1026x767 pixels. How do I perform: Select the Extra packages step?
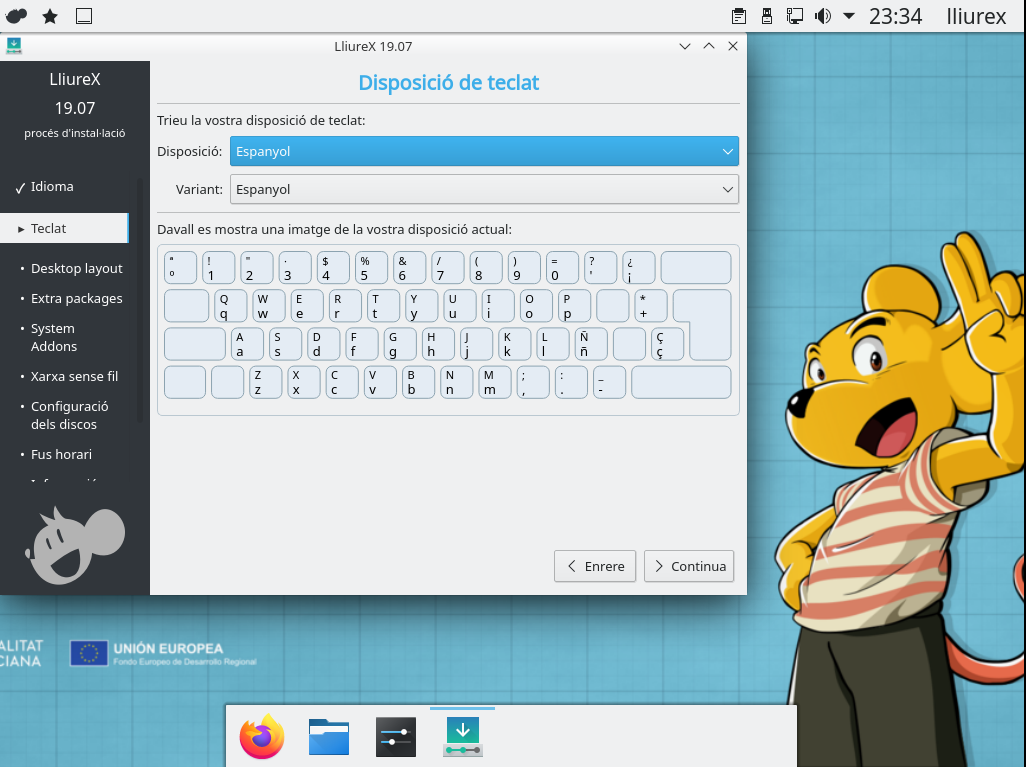pyautogui.click(x=77, y=298)
